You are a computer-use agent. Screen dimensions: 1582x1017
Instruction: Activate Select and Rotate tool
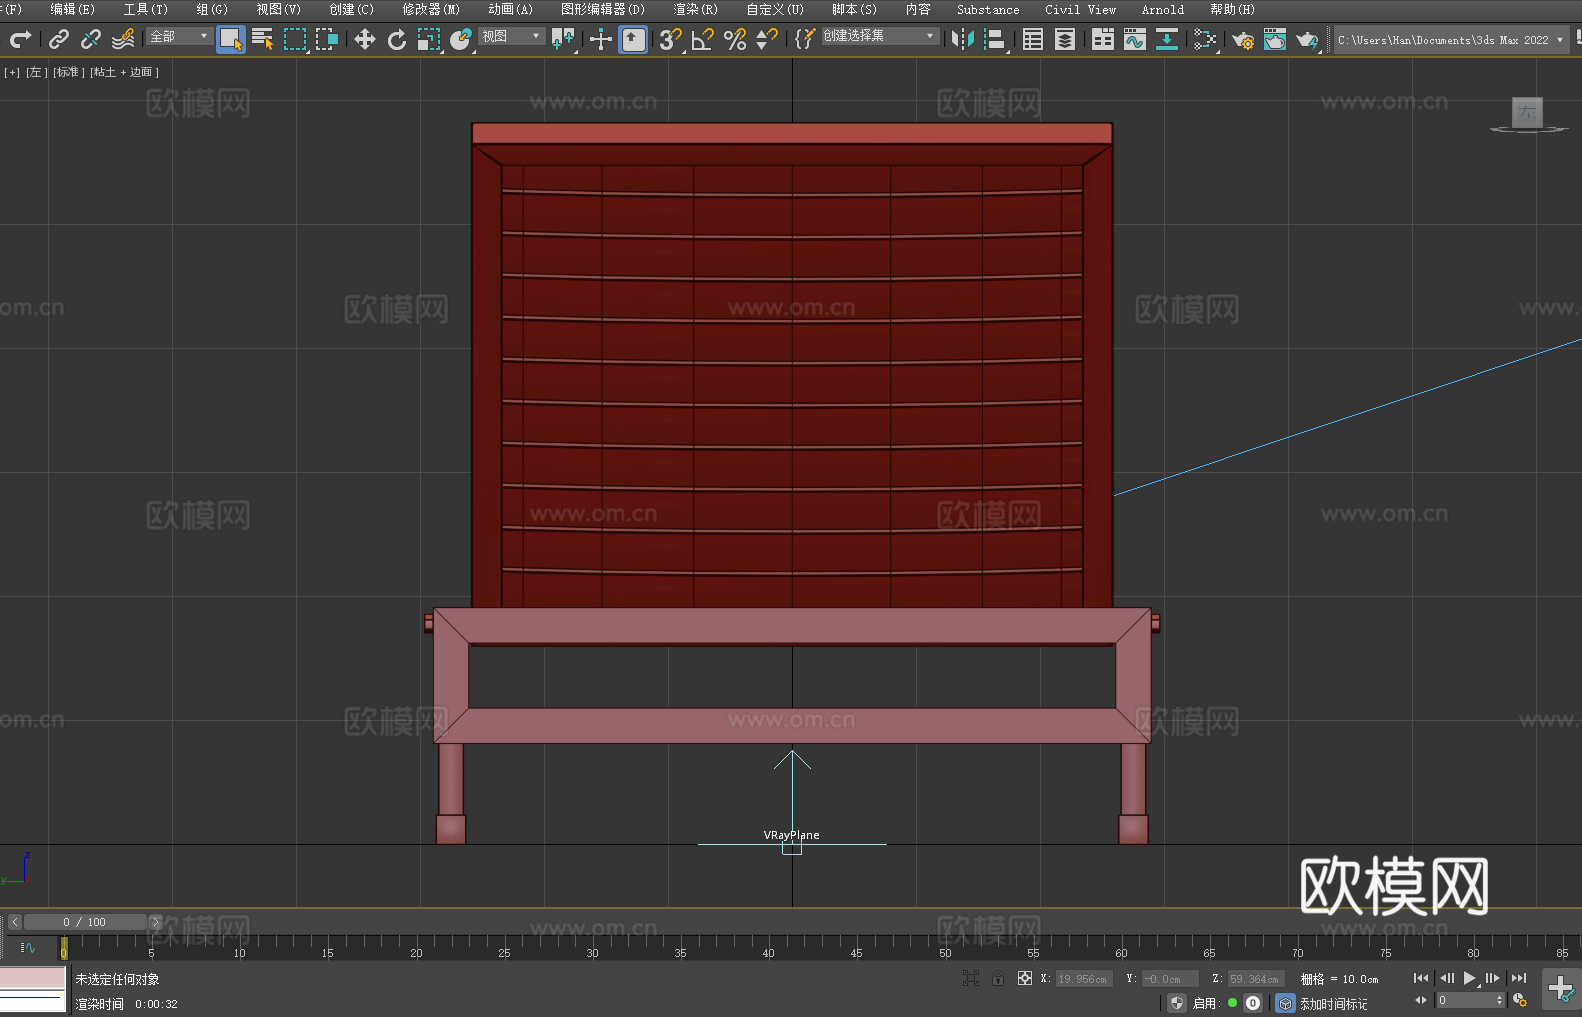pyautogui.click(x=397, y=39)
